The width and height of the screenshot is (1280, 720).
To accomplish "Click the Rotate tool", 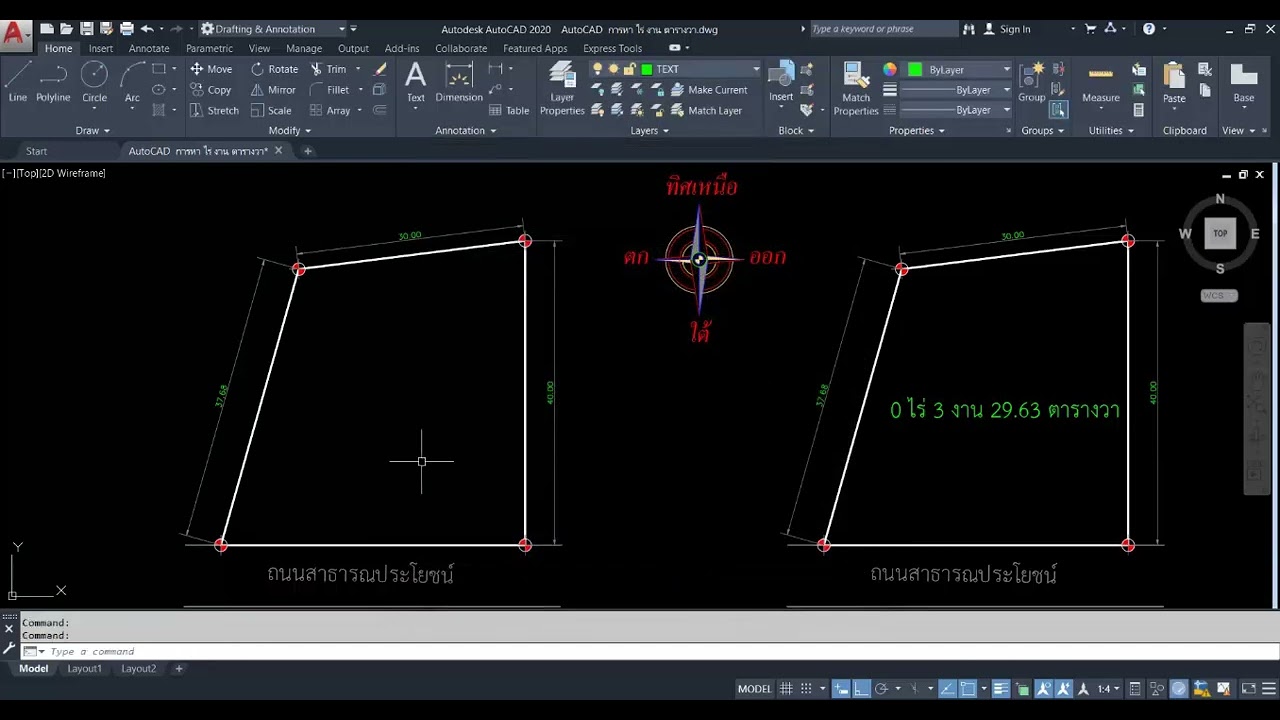I will coord(274,69).
